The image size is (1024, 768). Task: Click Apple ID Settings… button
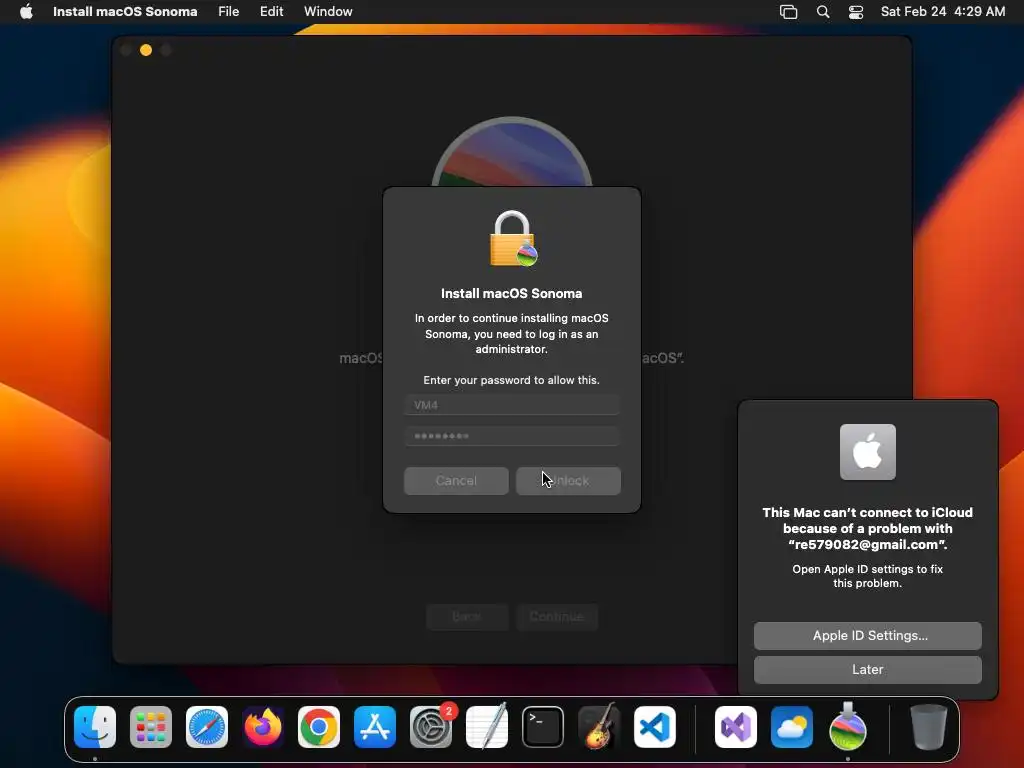click(867, 635)
